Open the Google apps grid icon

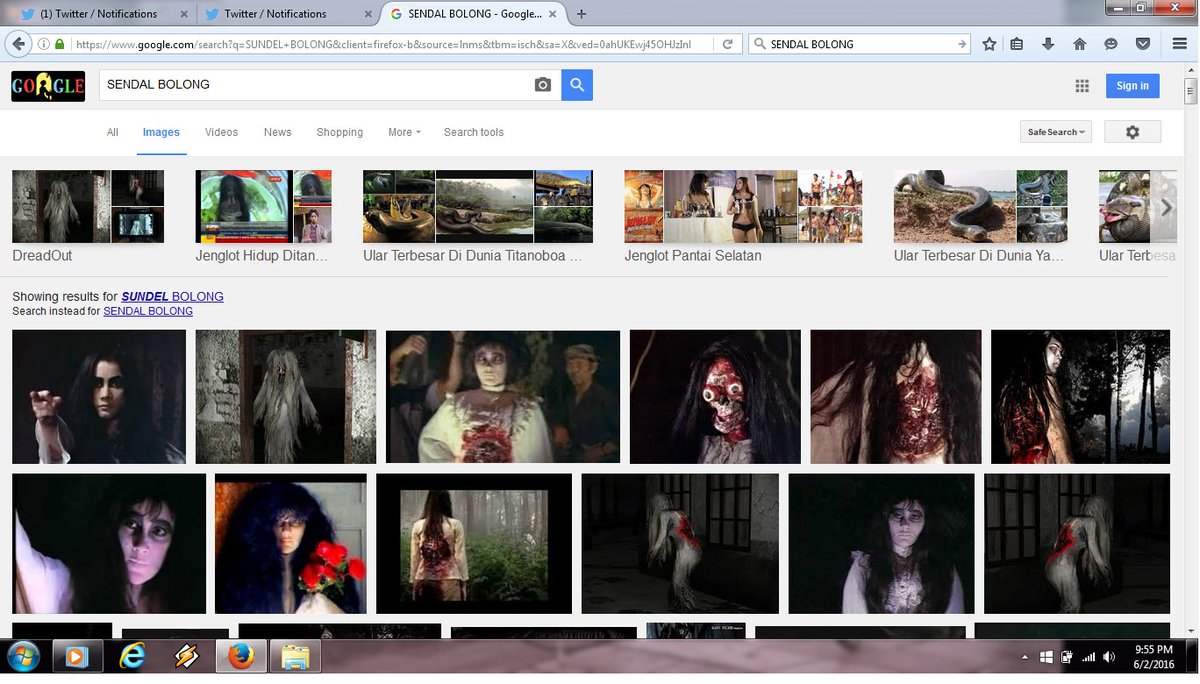pyautogui.click(x=1082, y=86)
